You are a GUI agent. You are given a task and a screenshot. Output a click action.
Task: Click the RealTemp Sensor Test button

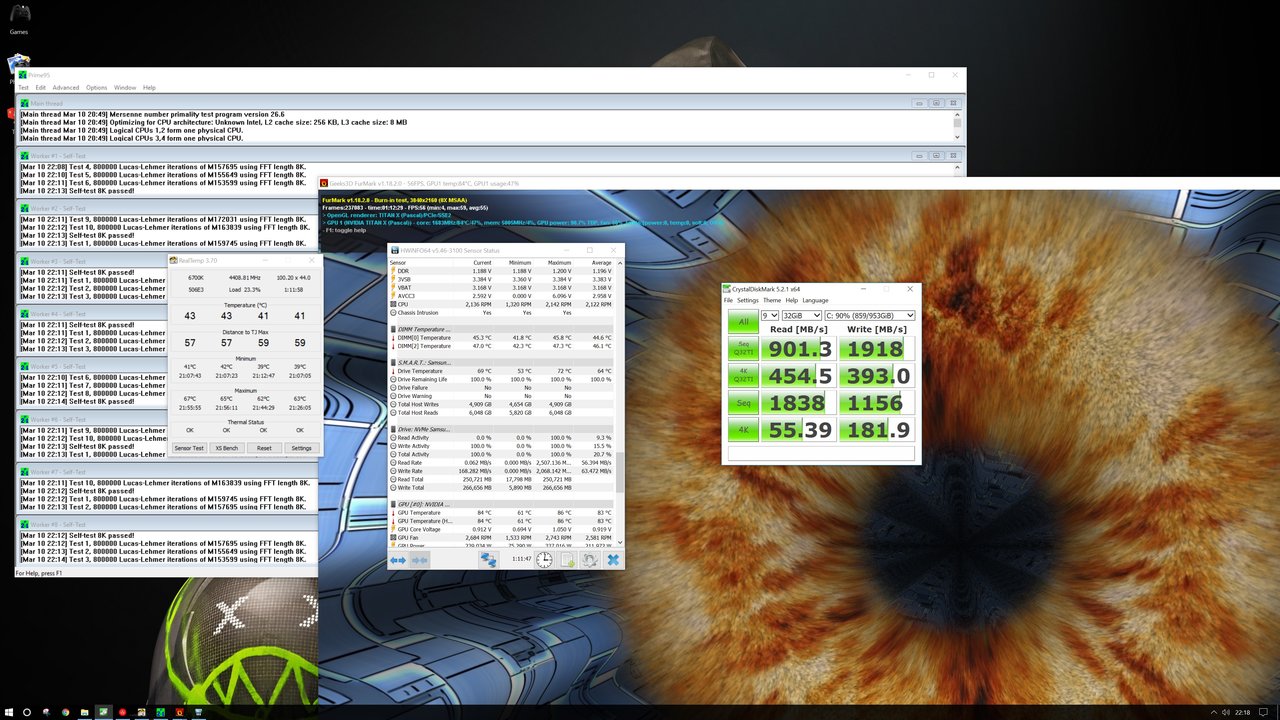[189, 448]
